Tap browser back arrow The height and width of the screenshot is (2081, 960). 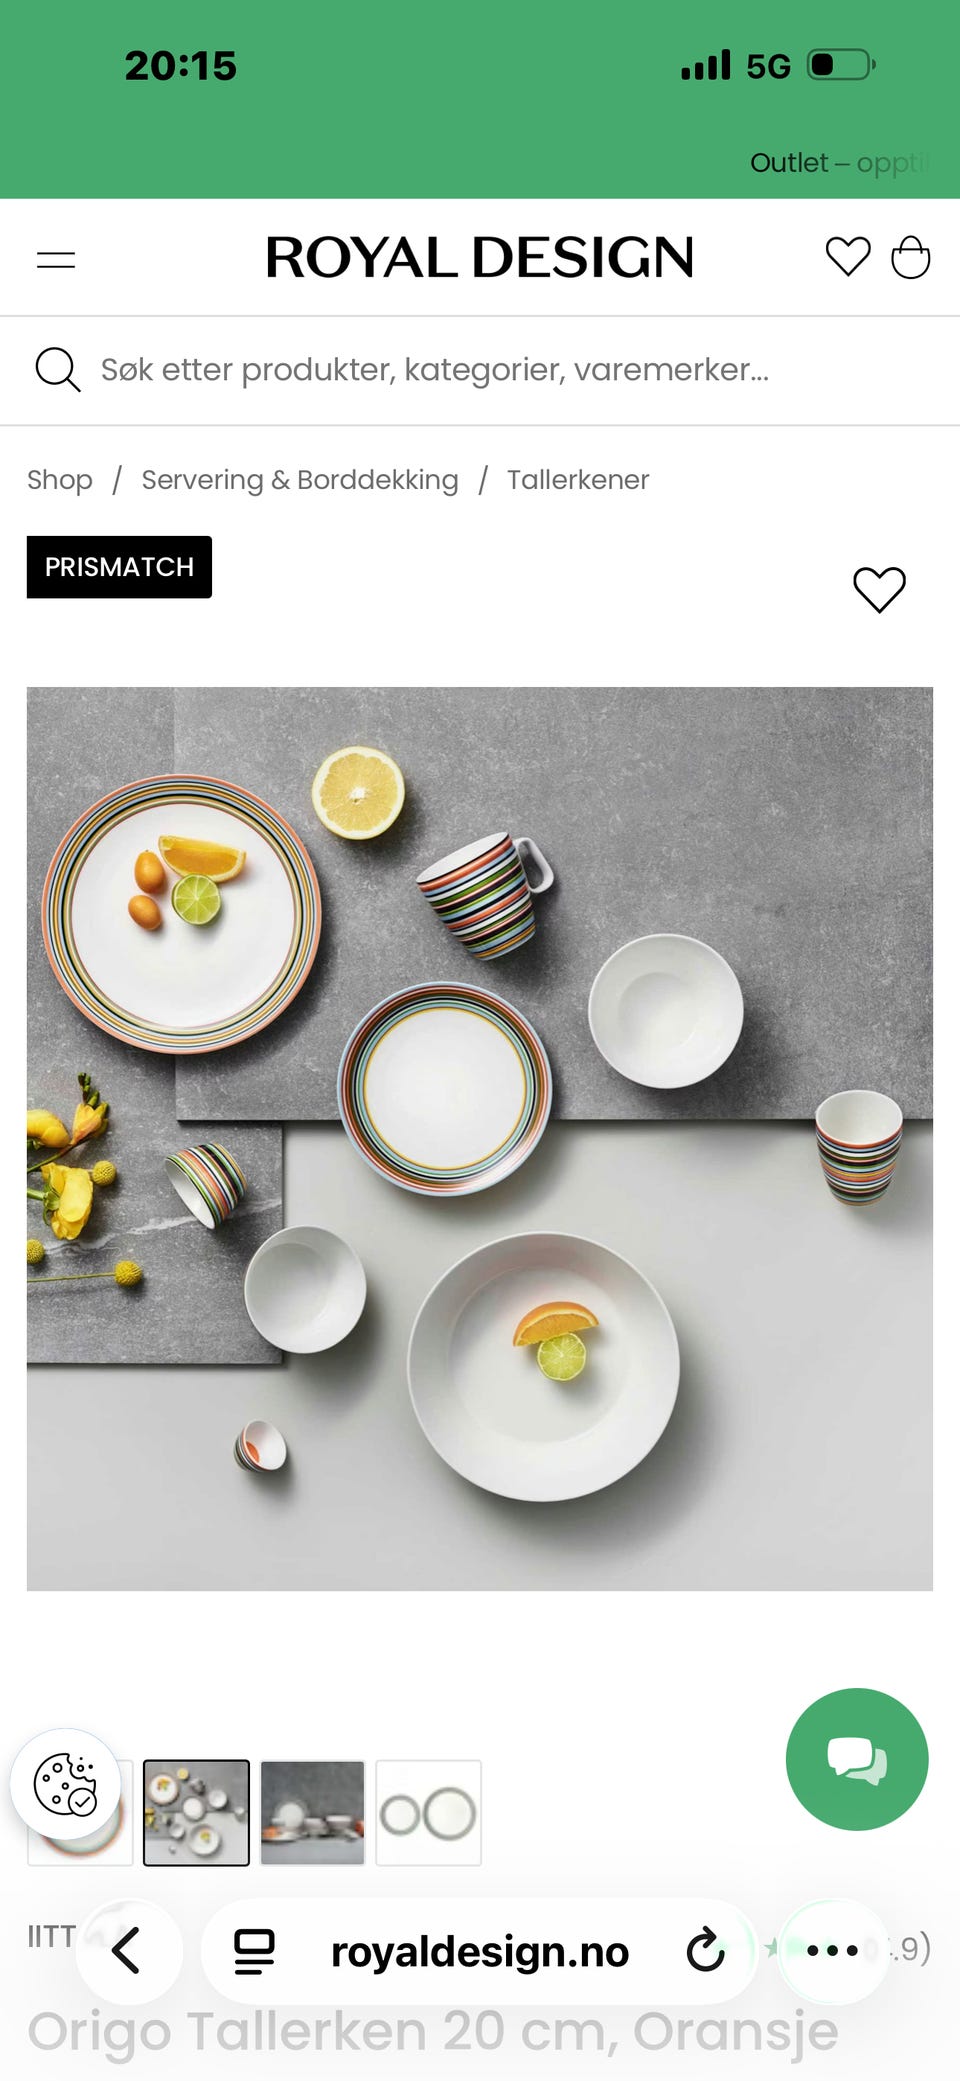pyautogui.click(x=127, y=1950)
